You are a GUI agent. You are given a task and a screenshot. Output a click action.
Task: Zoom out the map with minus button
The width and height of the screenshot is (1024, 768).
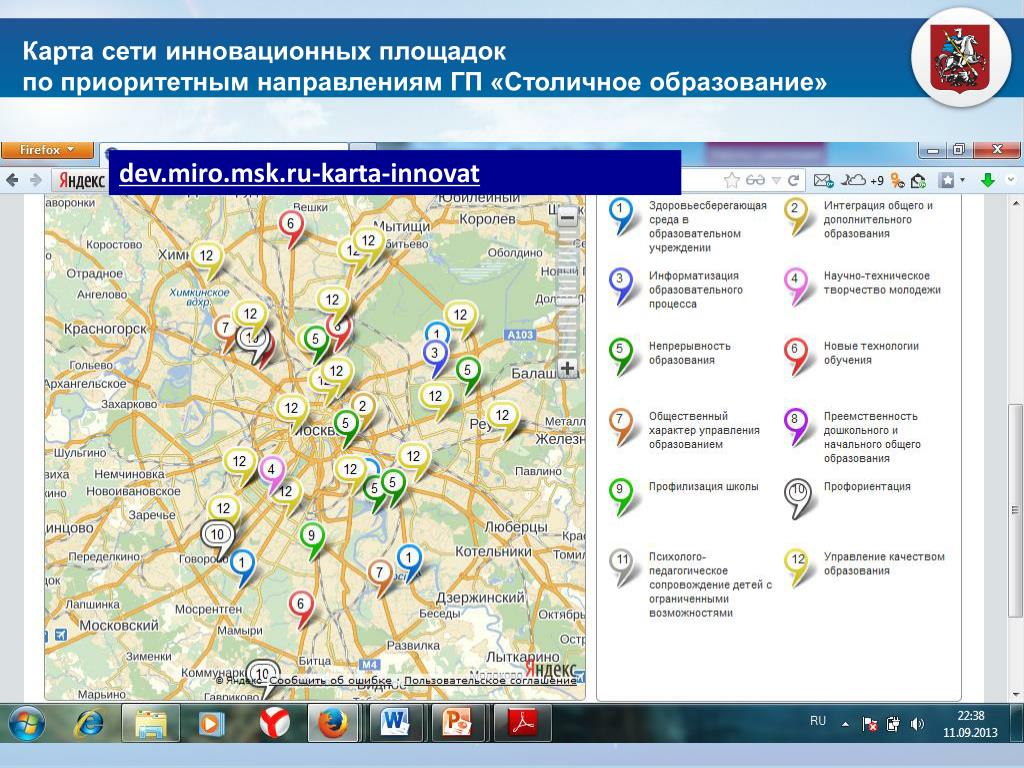coord(568,217)
